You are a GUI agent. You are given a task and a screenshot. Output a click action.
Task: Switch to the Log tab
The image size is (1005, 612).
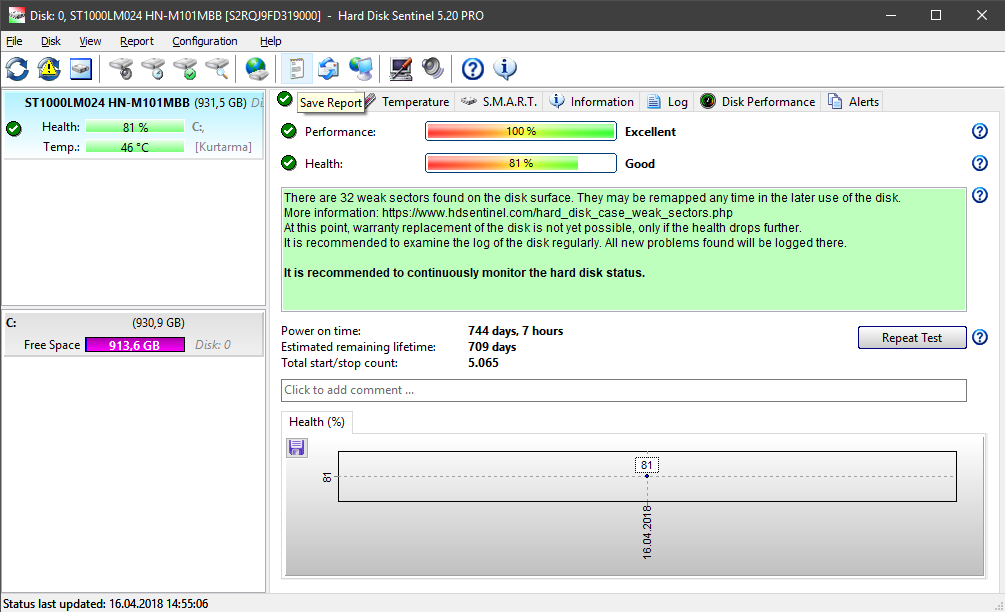click(667, 102)
